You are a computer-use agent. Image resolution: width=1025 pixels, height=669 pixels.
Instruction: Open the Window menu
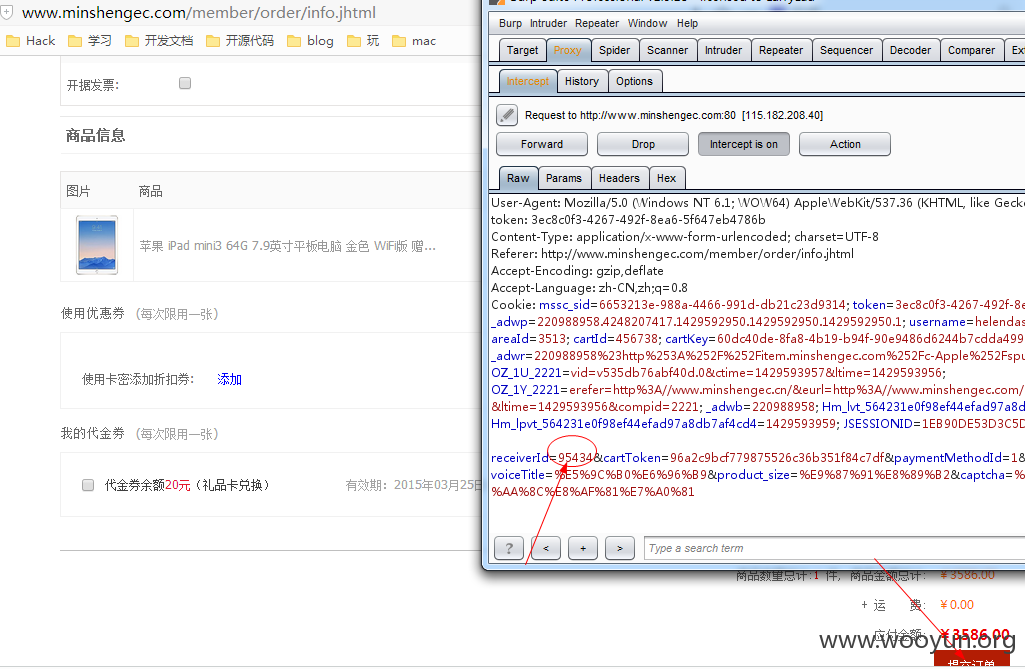coord(647,24)
